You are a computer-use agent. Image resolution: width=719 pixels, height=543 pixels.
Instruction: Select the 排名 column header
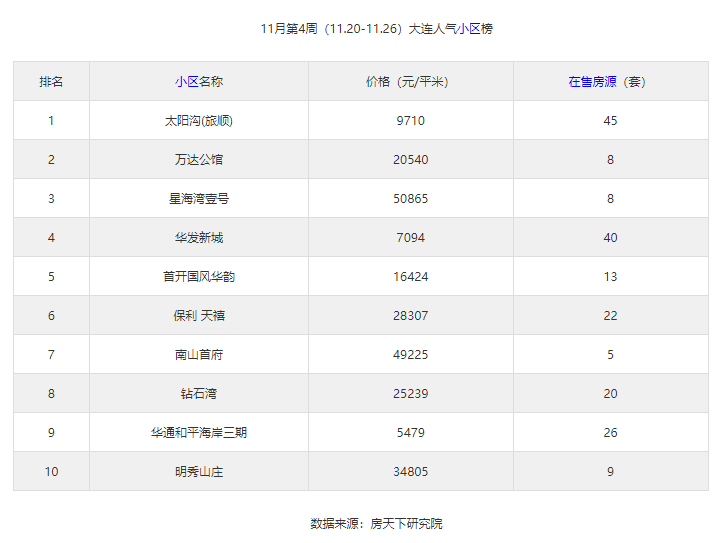[x=51, y=82]
